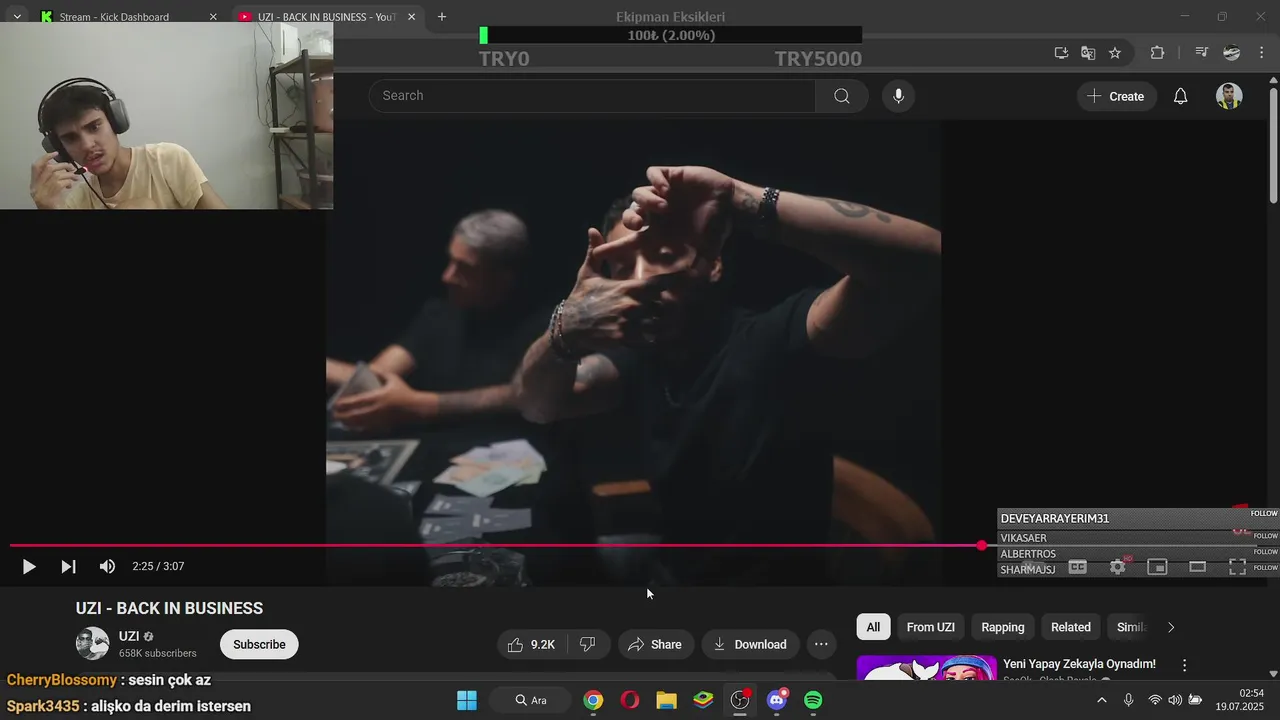Select the Related filter chip
Viewport: 1280px width, 720px height.
tap(1071, 627)
